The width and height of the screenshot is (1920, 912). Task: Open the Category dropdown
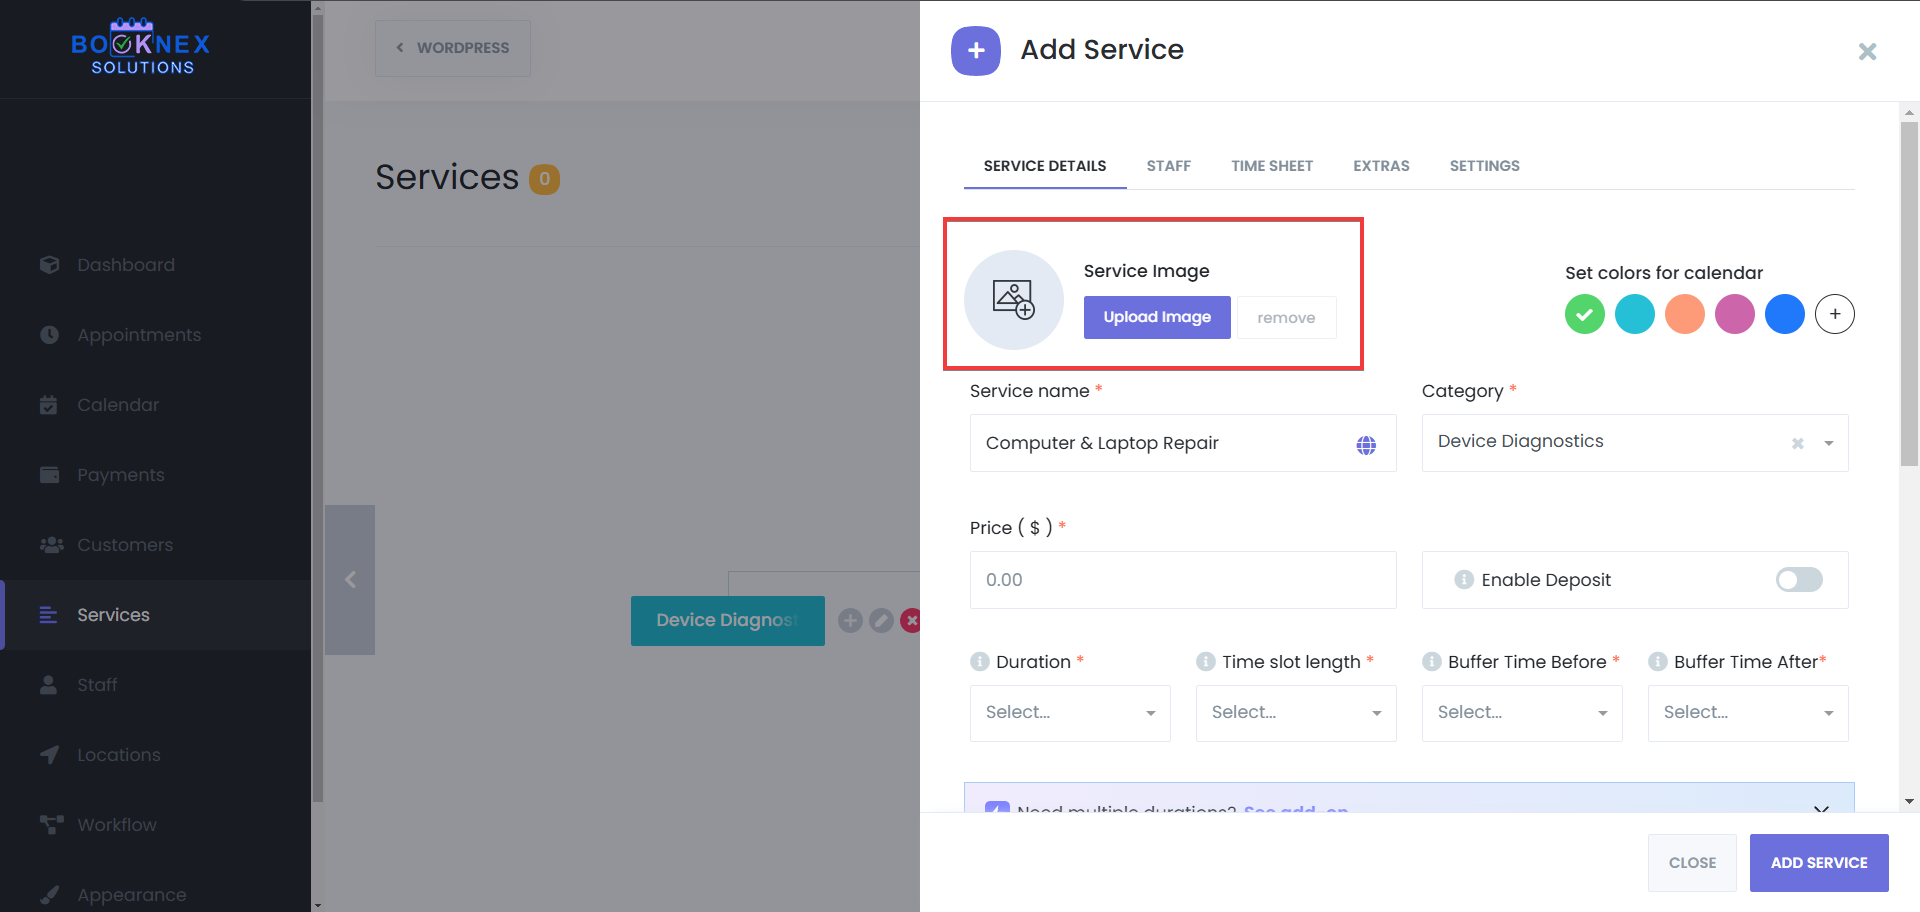(1829, 443)
